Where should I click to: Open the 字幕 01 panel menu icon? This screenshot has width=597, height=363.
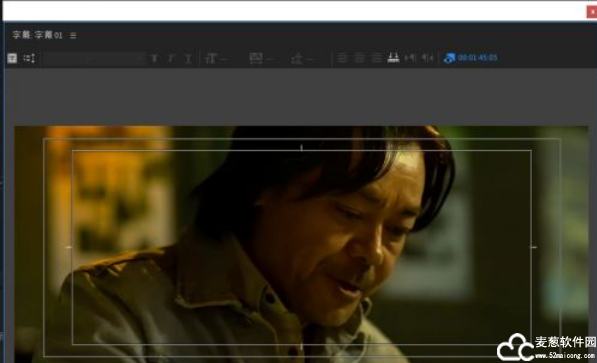pos(73,35)
